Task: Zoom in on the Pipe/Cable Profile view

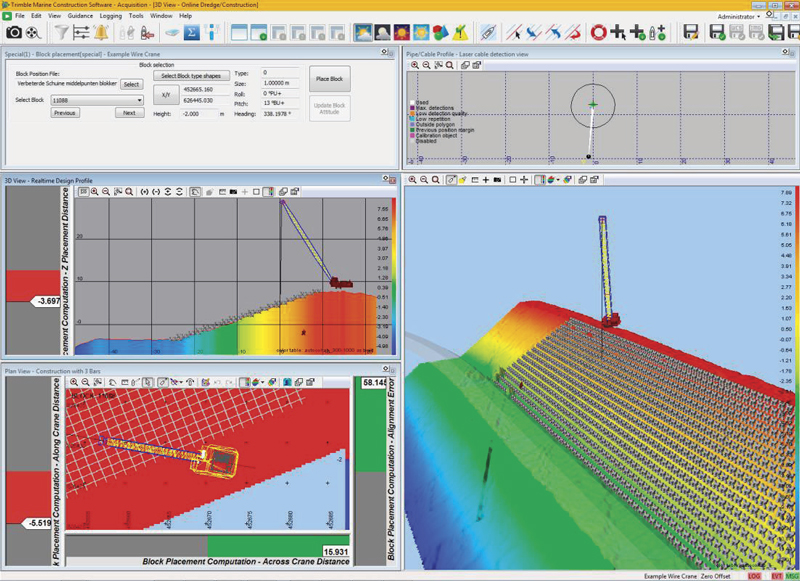Action: pos(415,65)
